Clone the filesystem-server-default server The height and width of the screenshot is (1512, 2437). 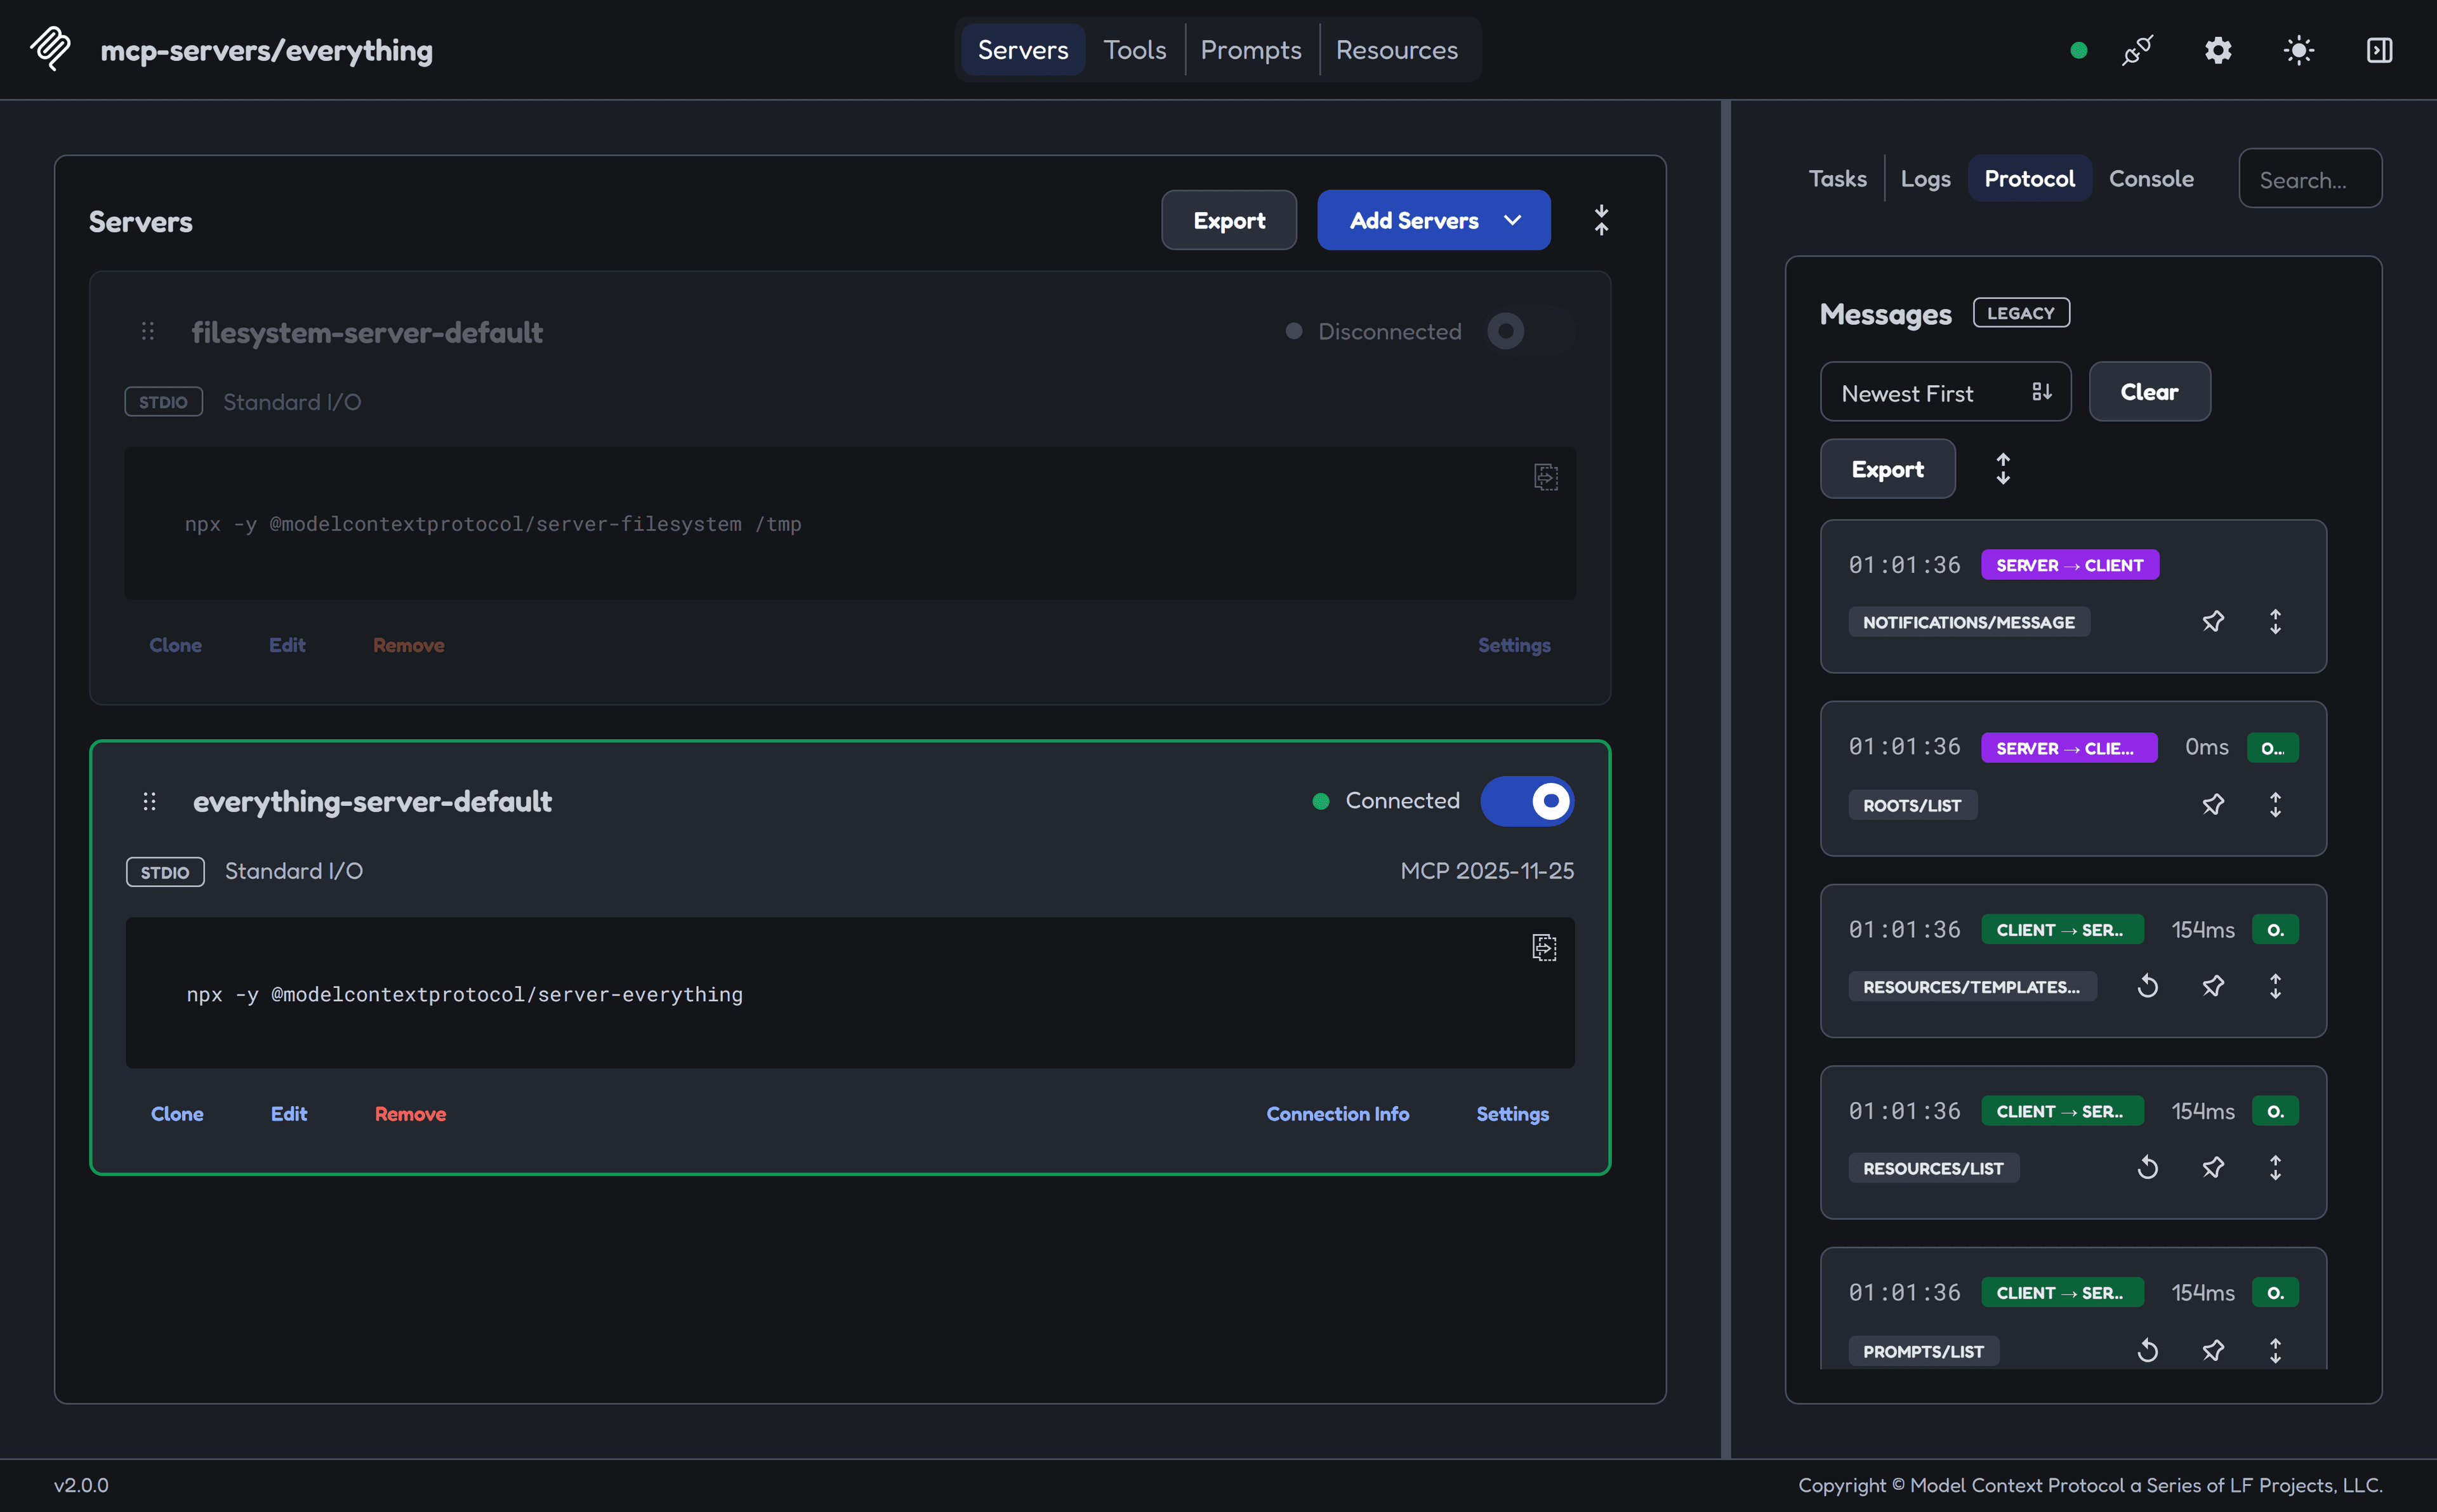pyautogui.click(x=175, y=645)
